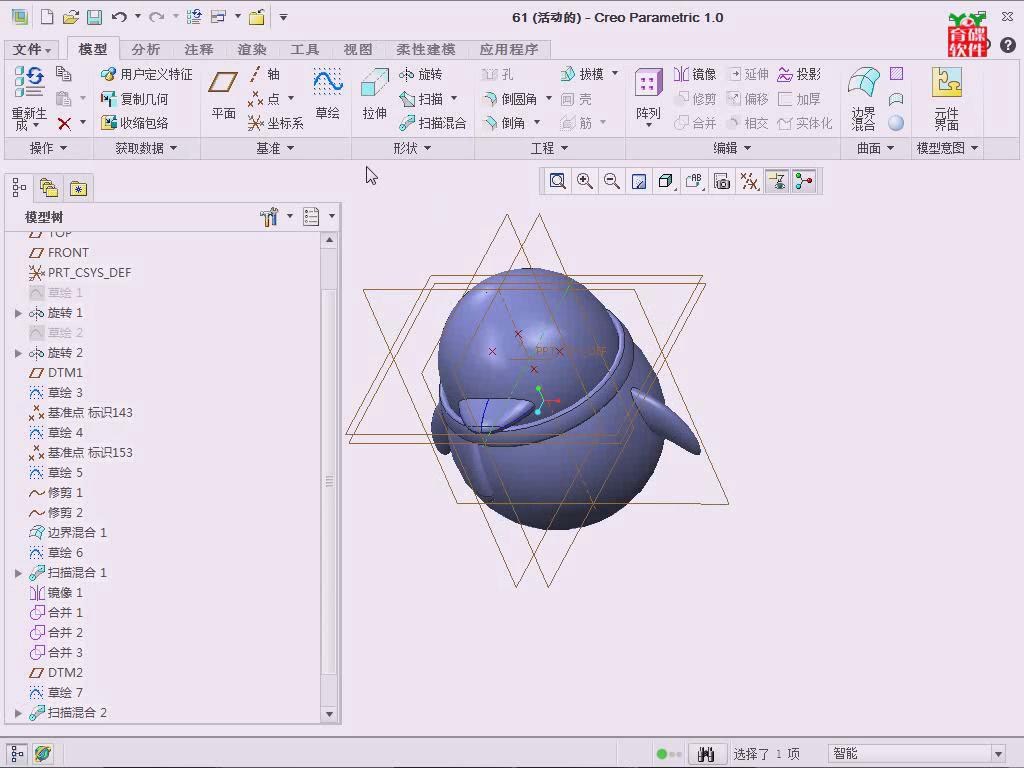Click the Pattern (阵列) tool
Viewport: 1024px width, 768px height.
(648, 97)
